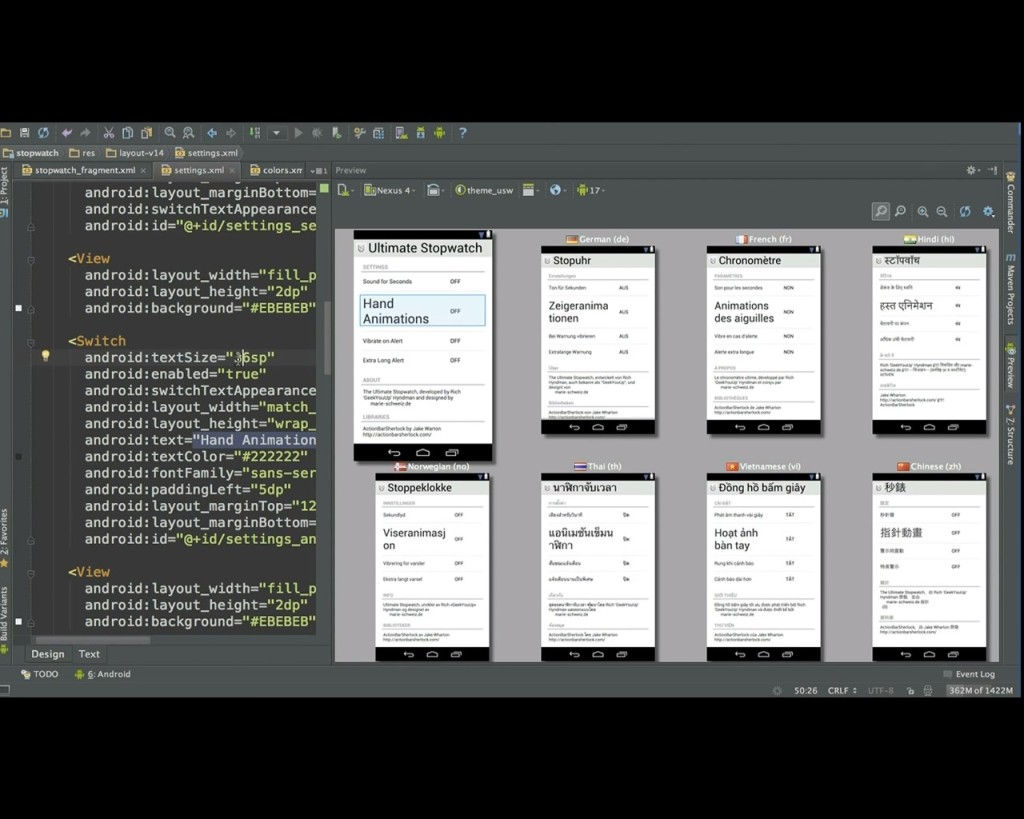
Task: Open the 2: Favorites tool window
Action: pyautogui.click(x=5, y=538)
